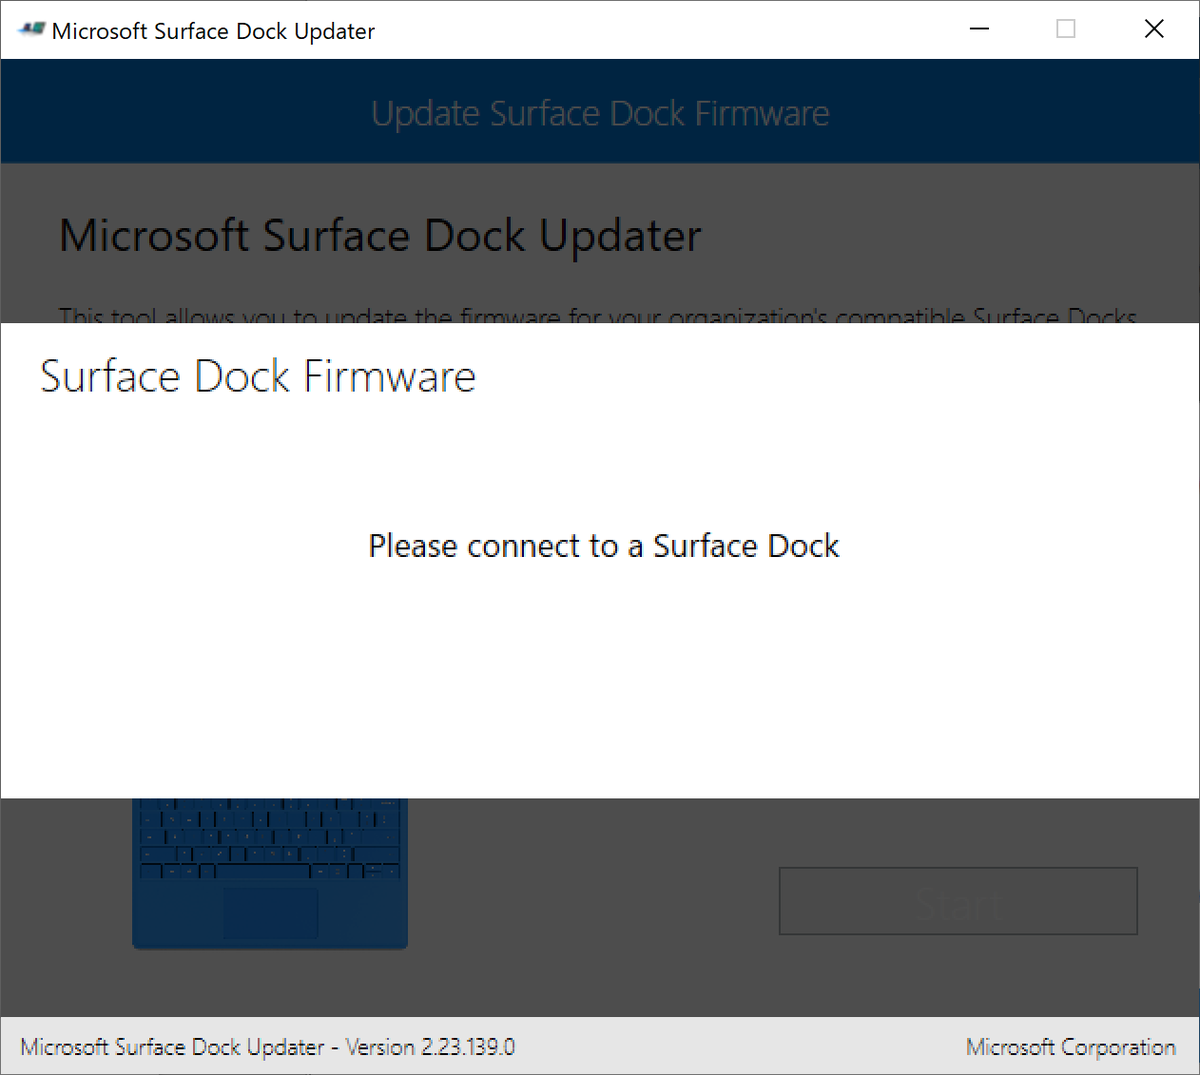Minimize the Surface Dock Updater window

pos(979,29)
